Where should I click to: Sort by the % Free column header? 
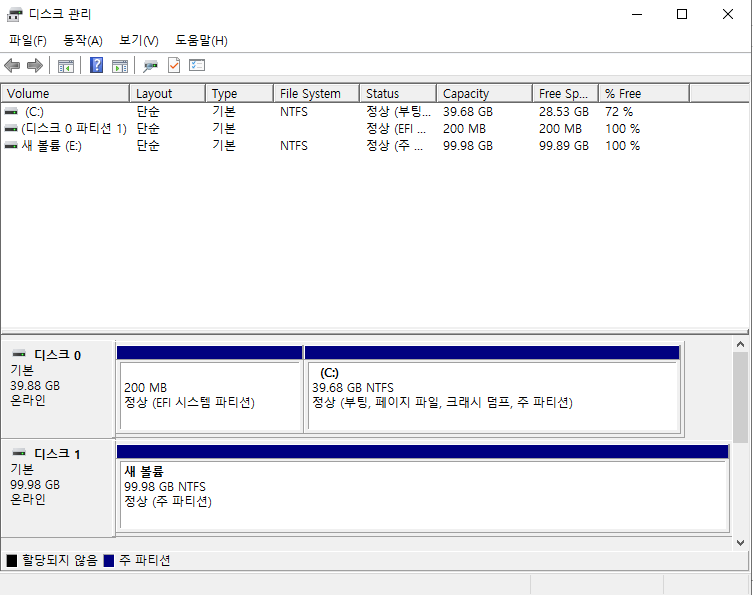pyautogui.click(x=644, y=94)
